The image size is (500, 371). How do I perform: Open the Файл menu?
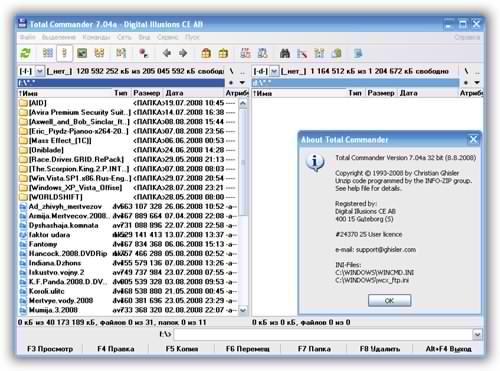[x=27, y=37]
